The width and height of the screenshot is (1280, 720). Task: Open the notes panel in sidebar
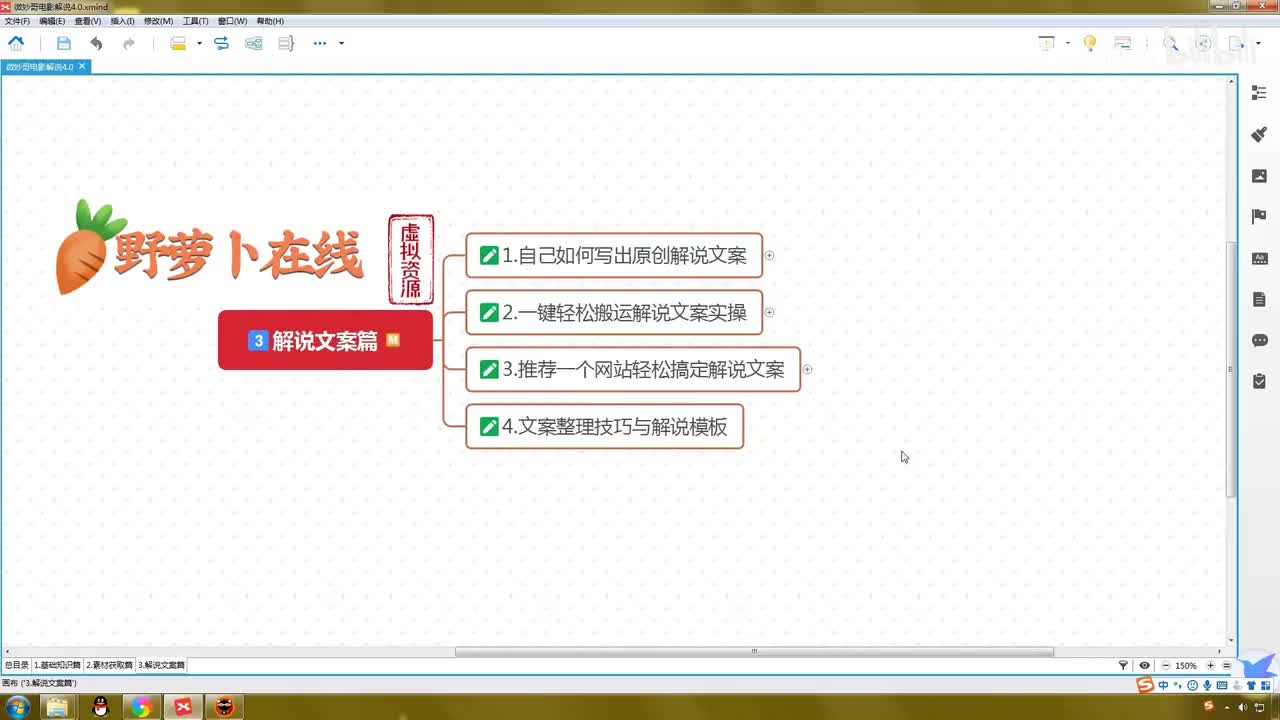(x=1259, y=299)
